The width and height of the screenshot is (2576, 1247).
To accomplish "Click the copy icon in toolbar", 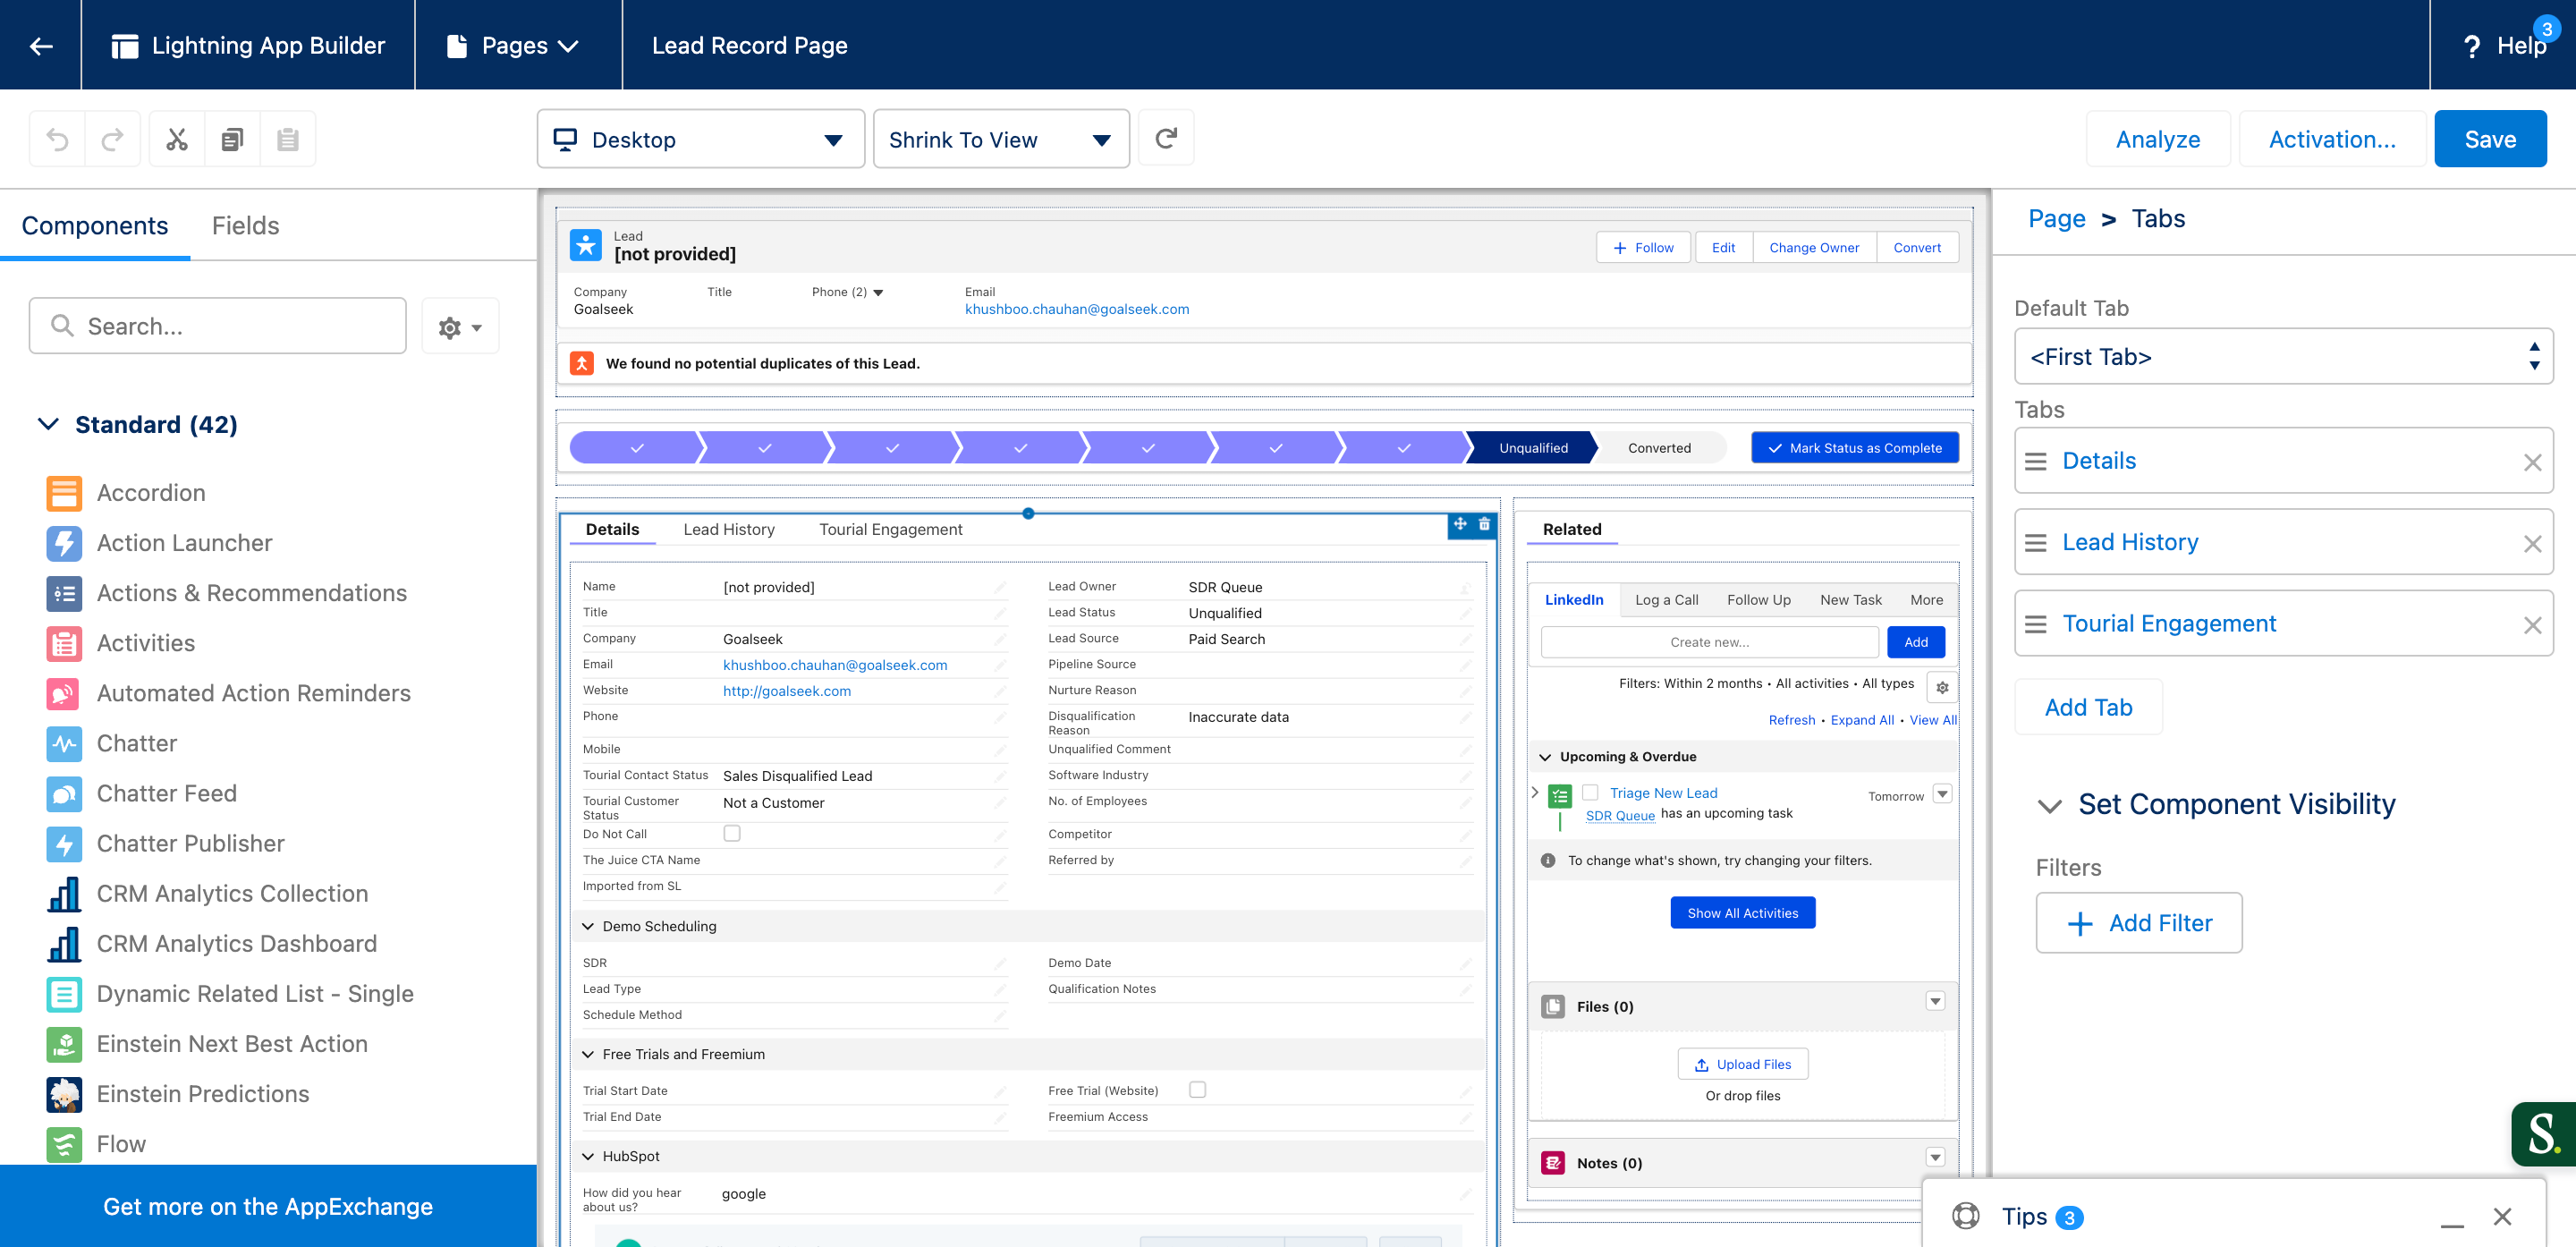I will coord(232,139).
